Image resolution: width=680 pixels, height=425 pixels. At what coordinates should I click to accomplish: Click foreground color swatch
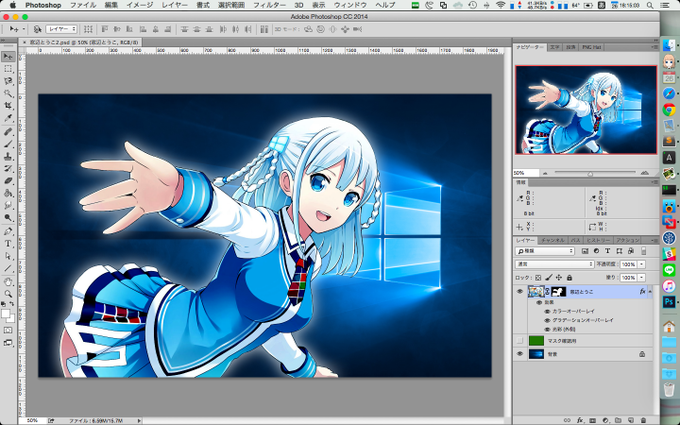coord(5,314)
